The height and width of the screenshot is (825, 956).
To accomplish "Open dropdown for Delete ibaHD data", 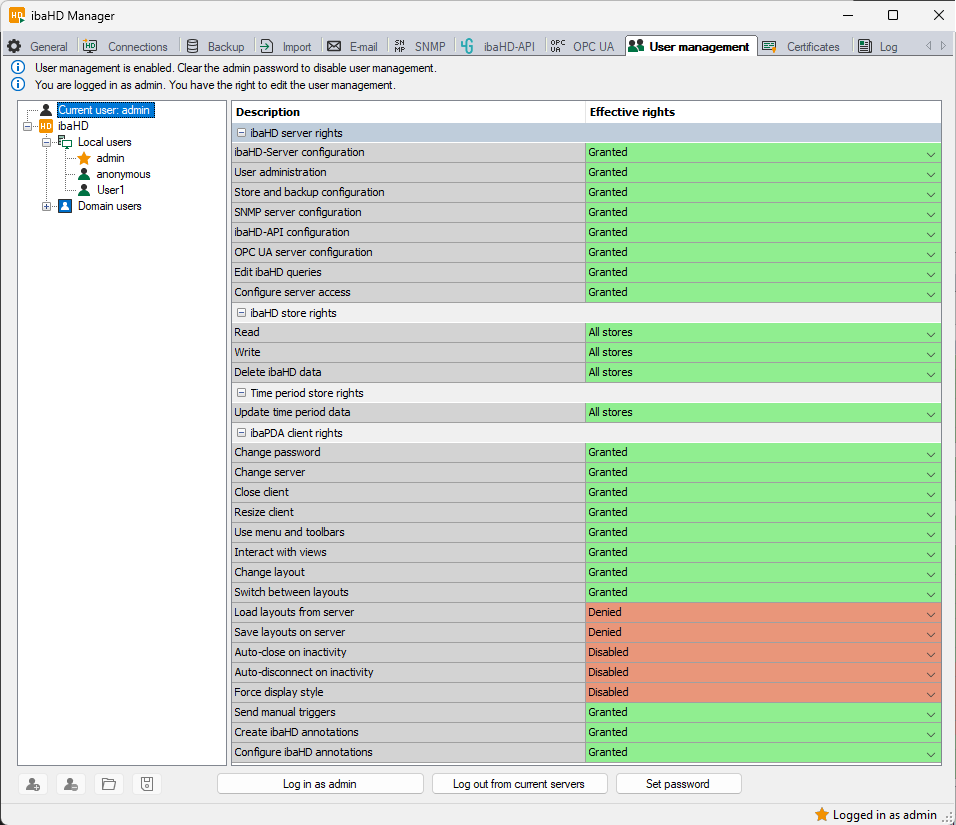I will click(x=930, y=373).
